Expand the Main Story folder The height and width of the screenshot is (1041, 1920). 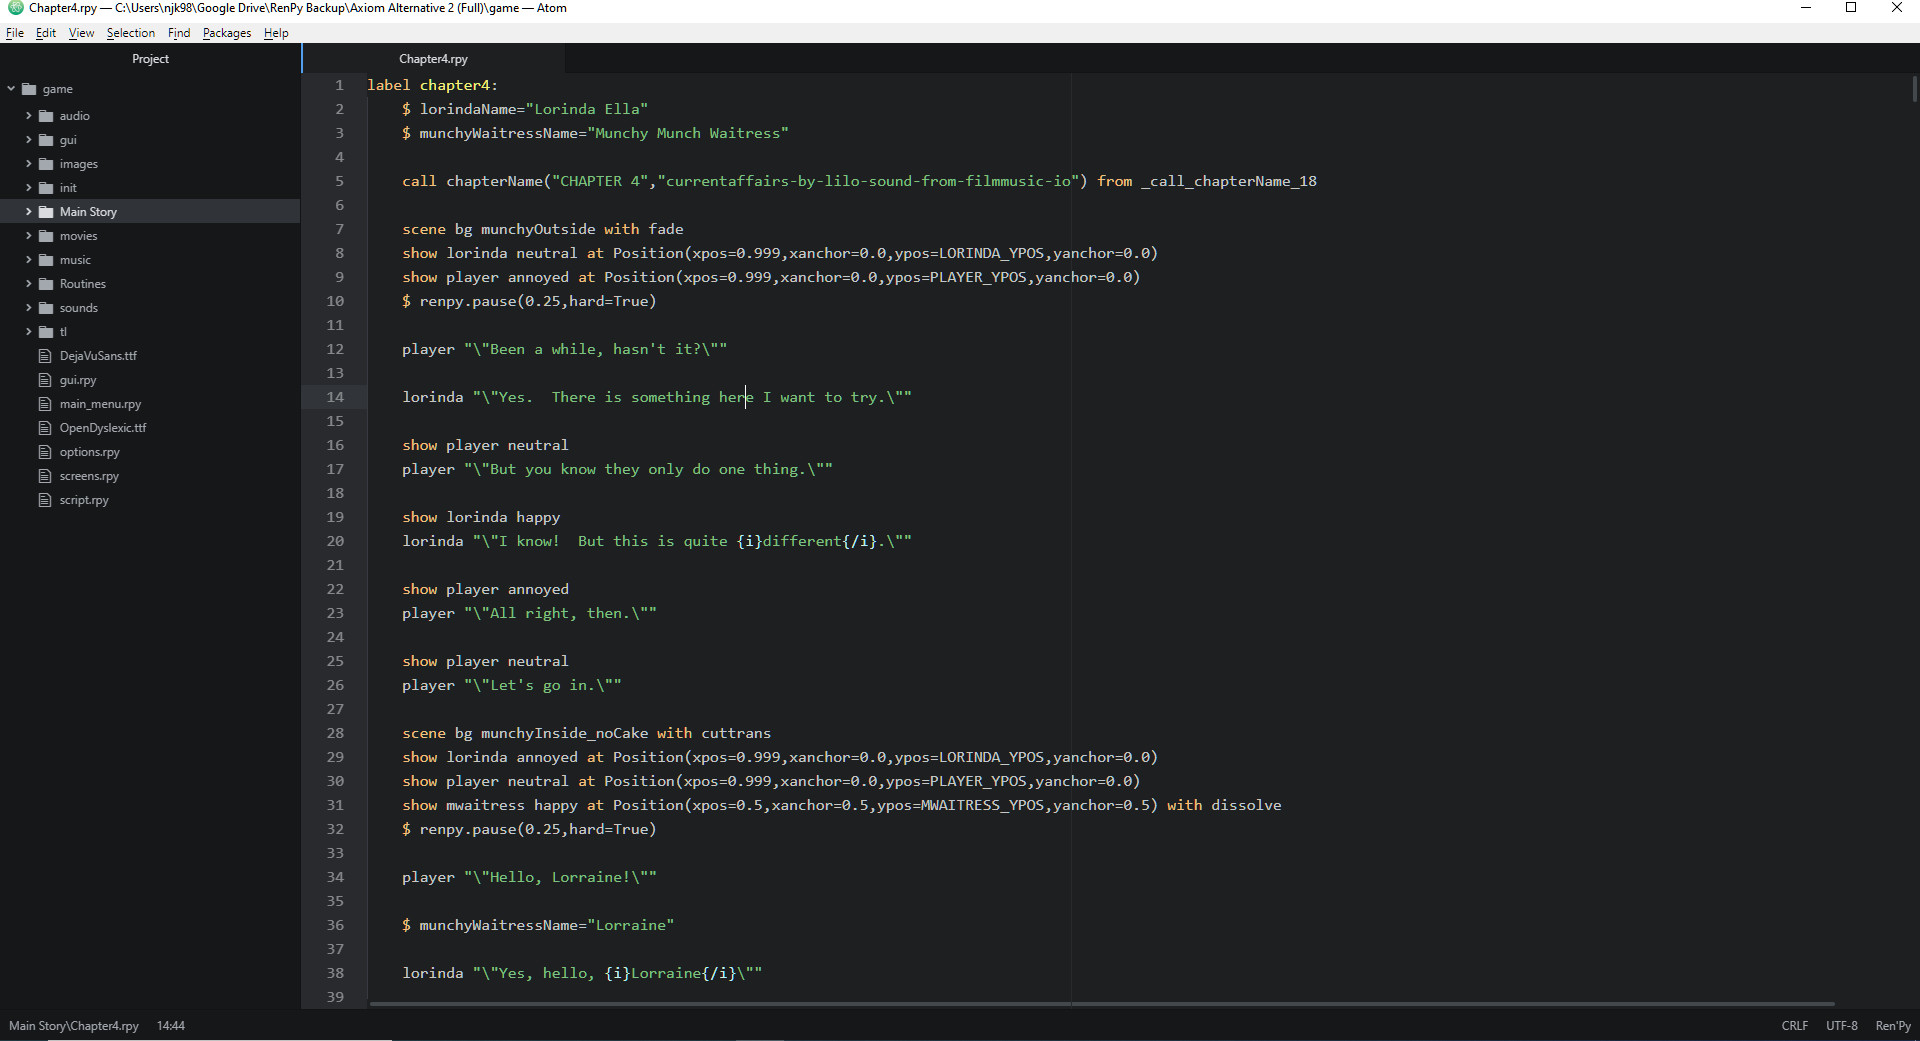point(28,211)
